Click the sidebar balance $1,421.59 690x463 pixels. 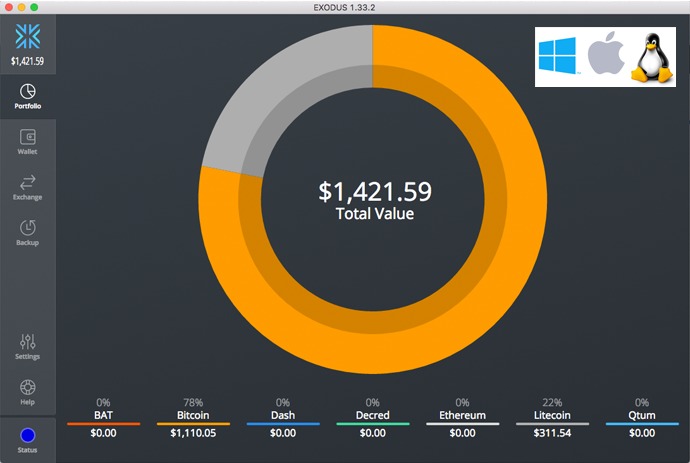pos(28,61)
